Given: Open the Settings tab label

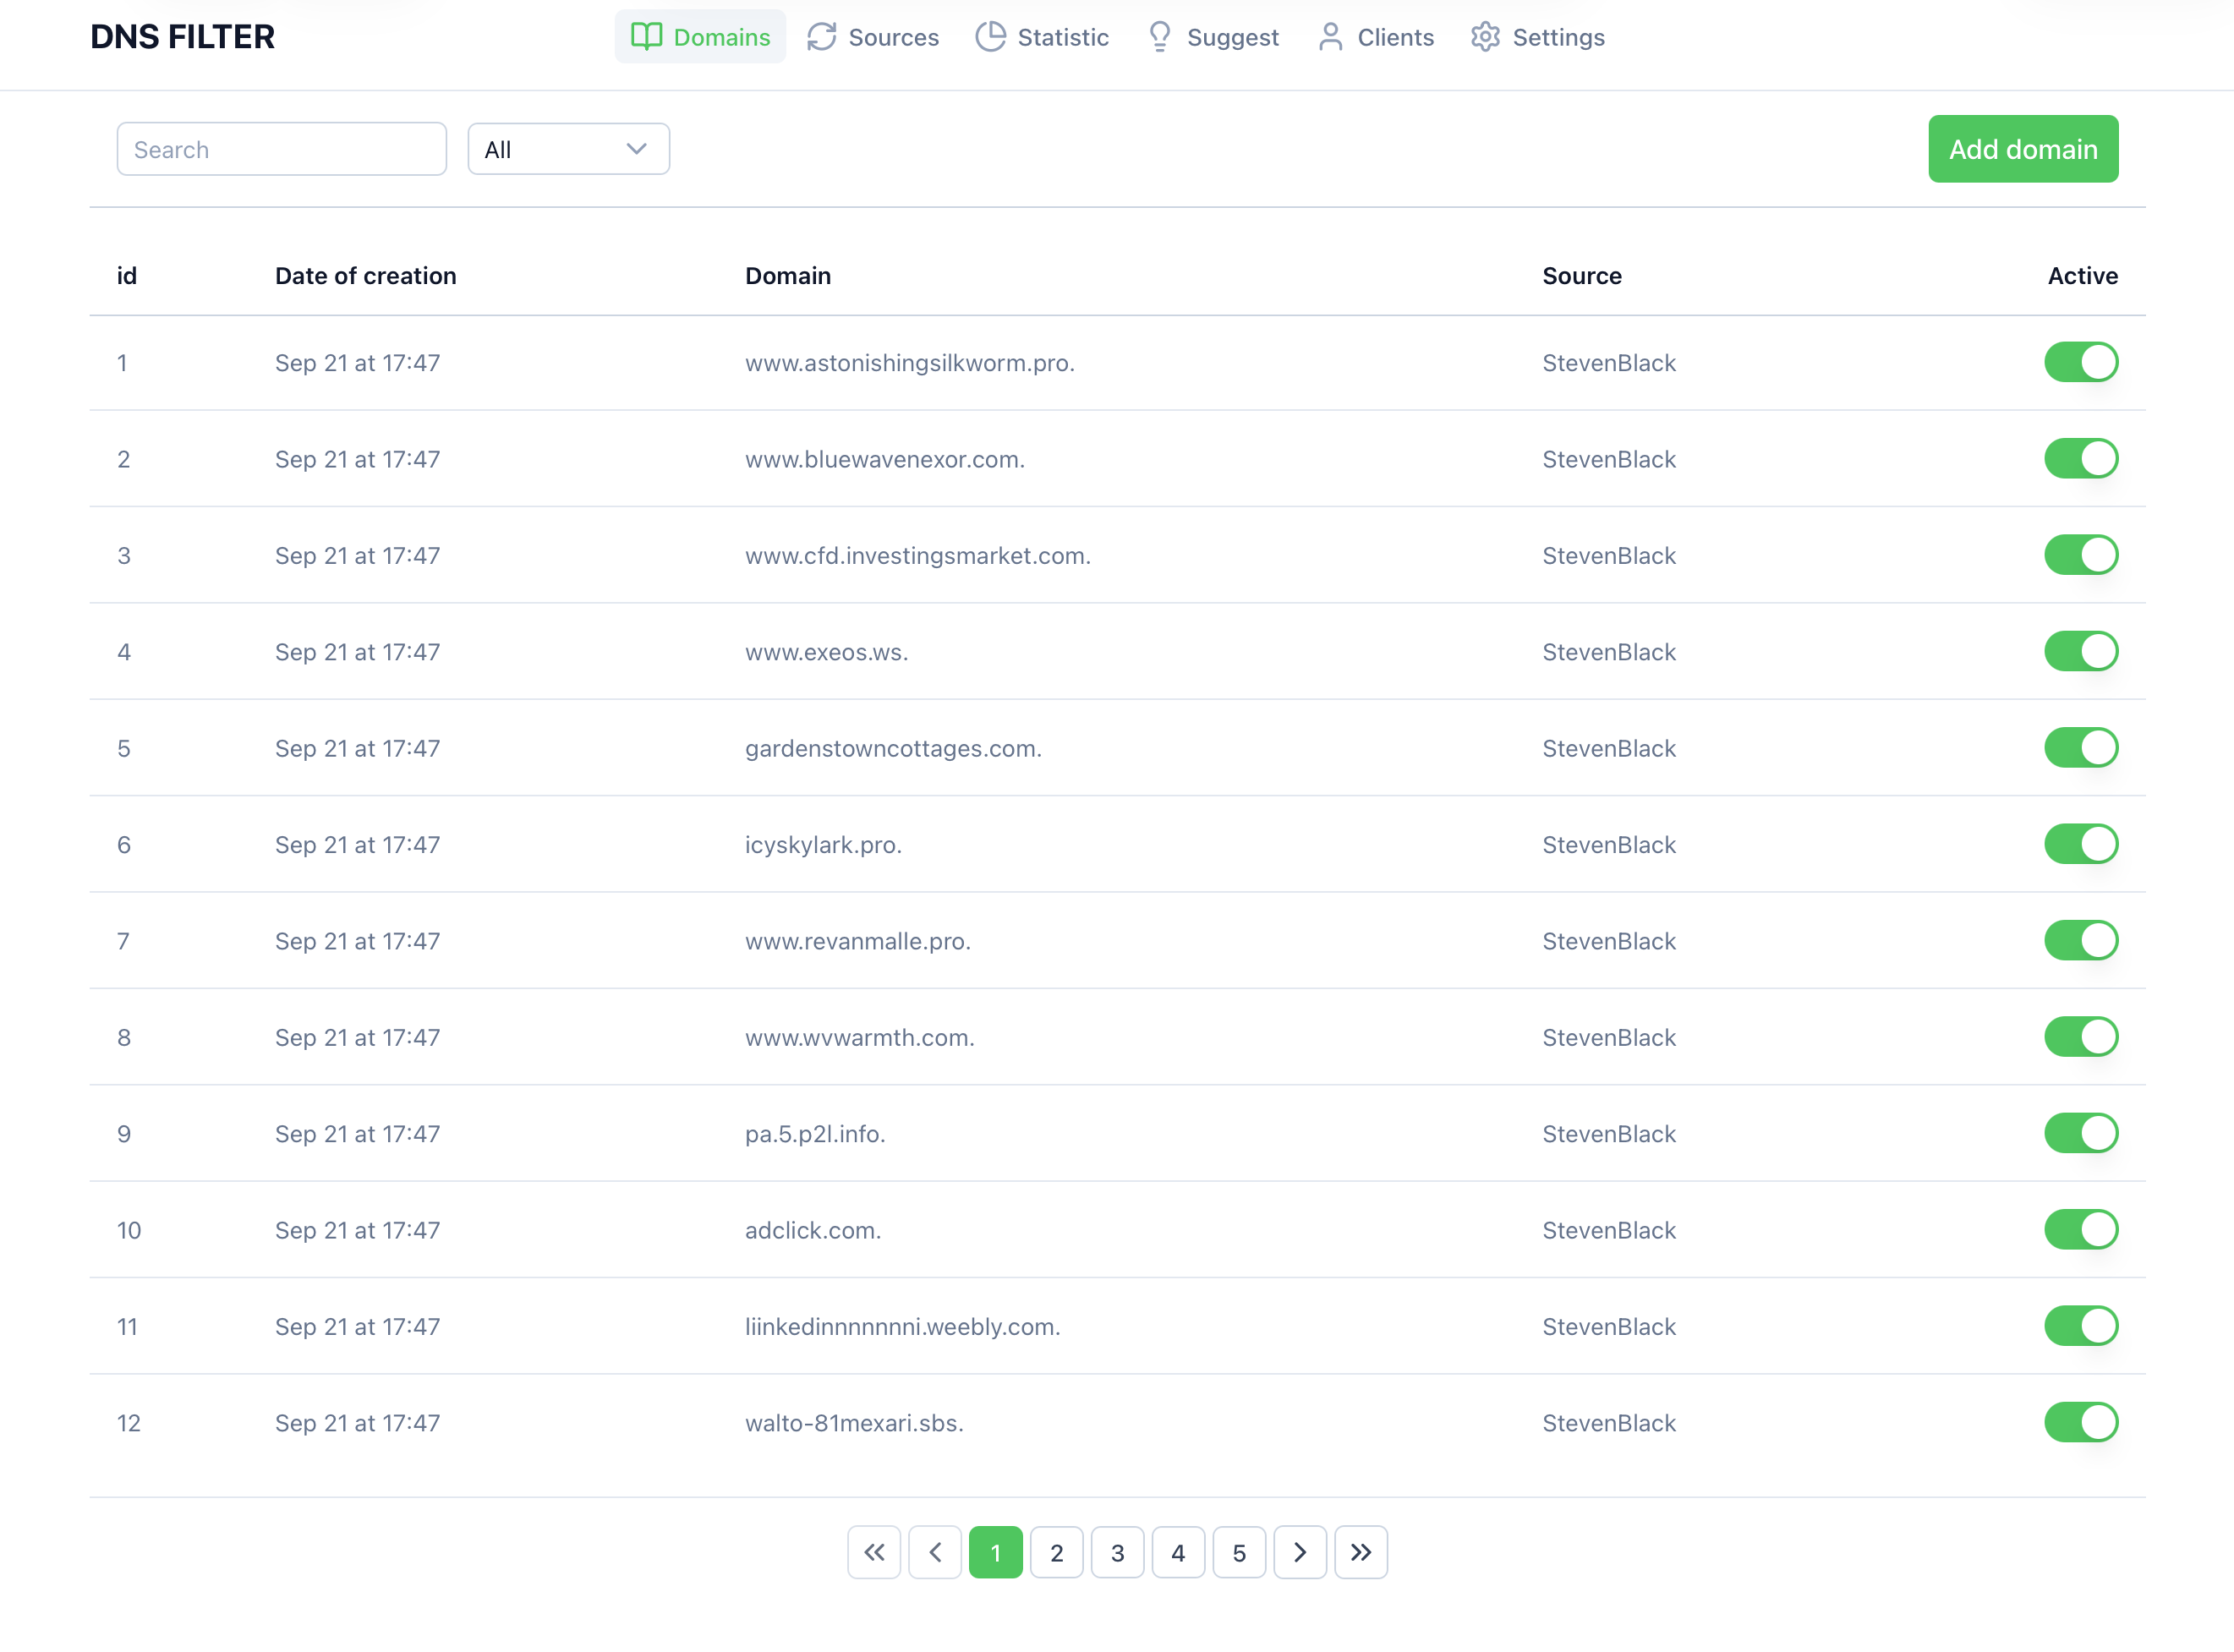Looking at the screenshot, I should pos(1559,37).
